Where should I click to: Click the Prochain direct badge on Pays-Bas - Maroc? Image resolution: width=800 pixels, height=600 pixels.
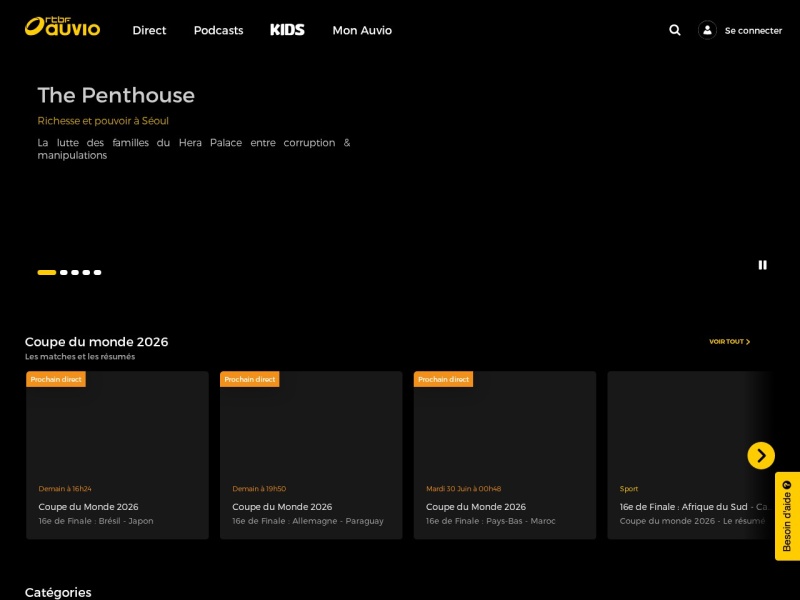[444, 379]
